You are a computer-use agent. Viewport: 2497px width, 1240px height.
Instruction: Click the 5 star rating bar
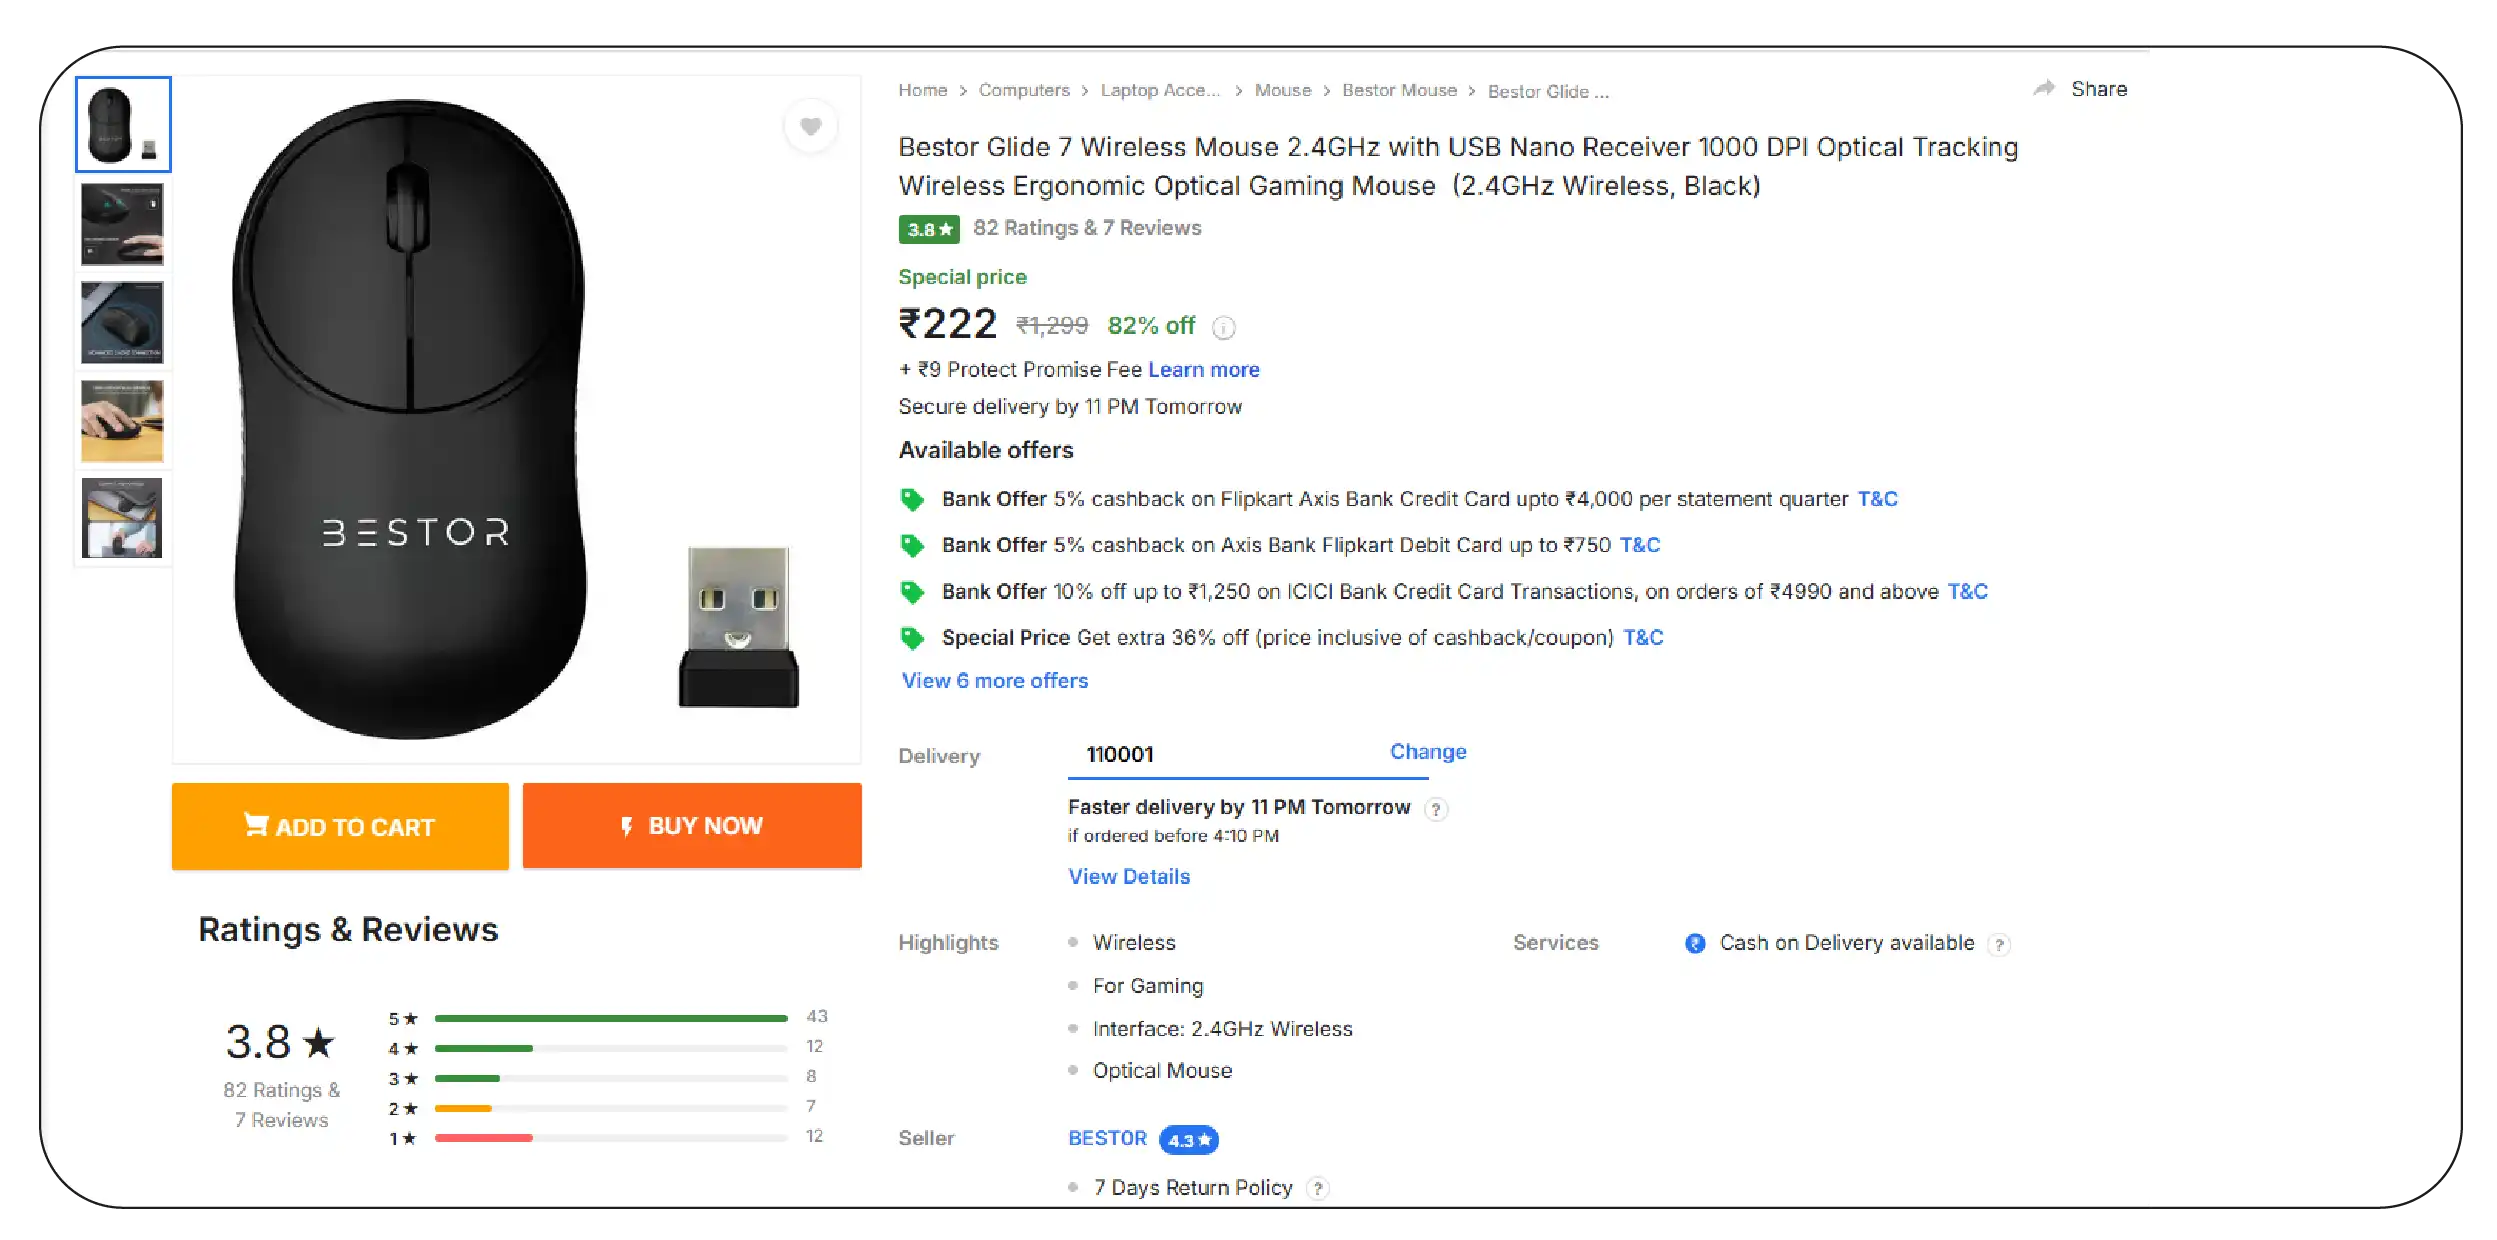click(610, 1018)
